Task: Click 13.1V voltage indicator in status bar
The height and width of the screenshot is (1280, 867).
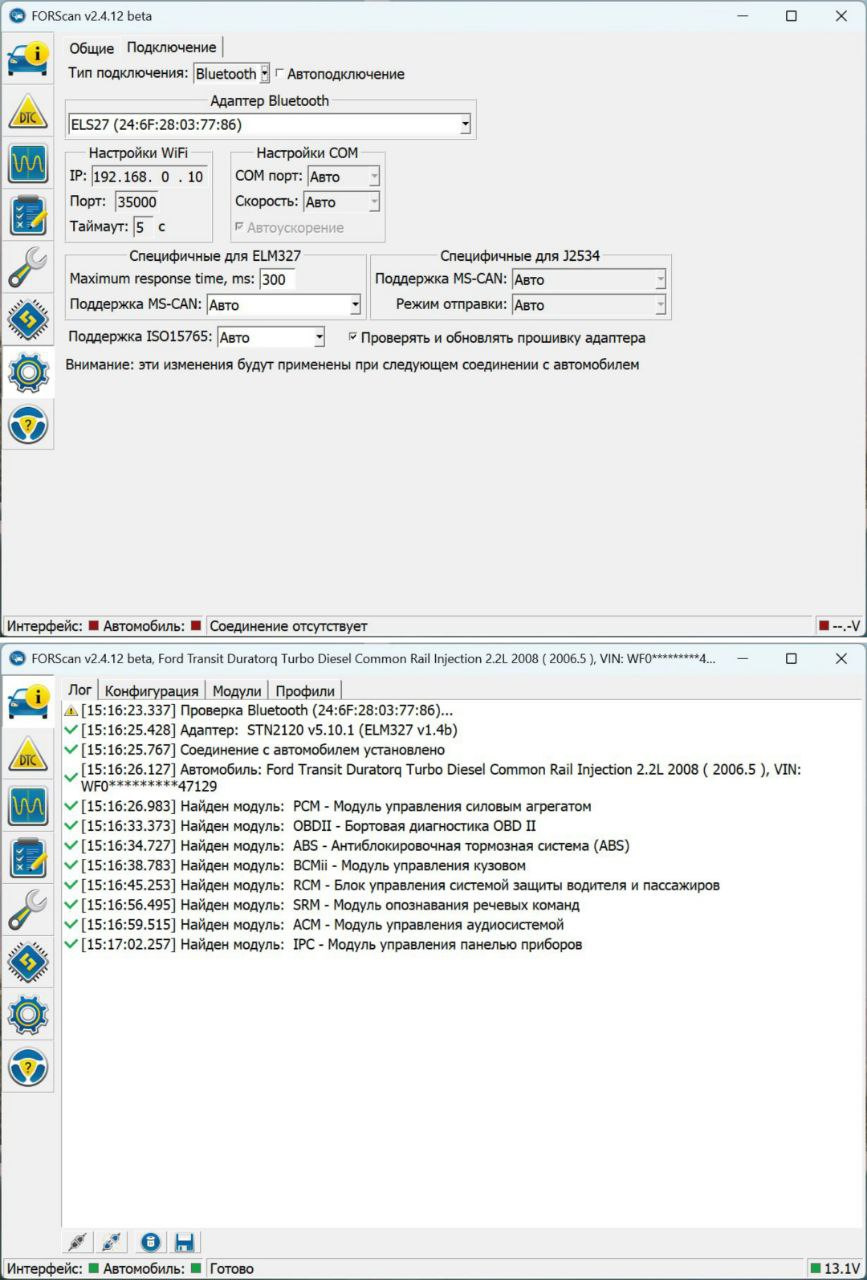Action: (x=835, y=1269)
